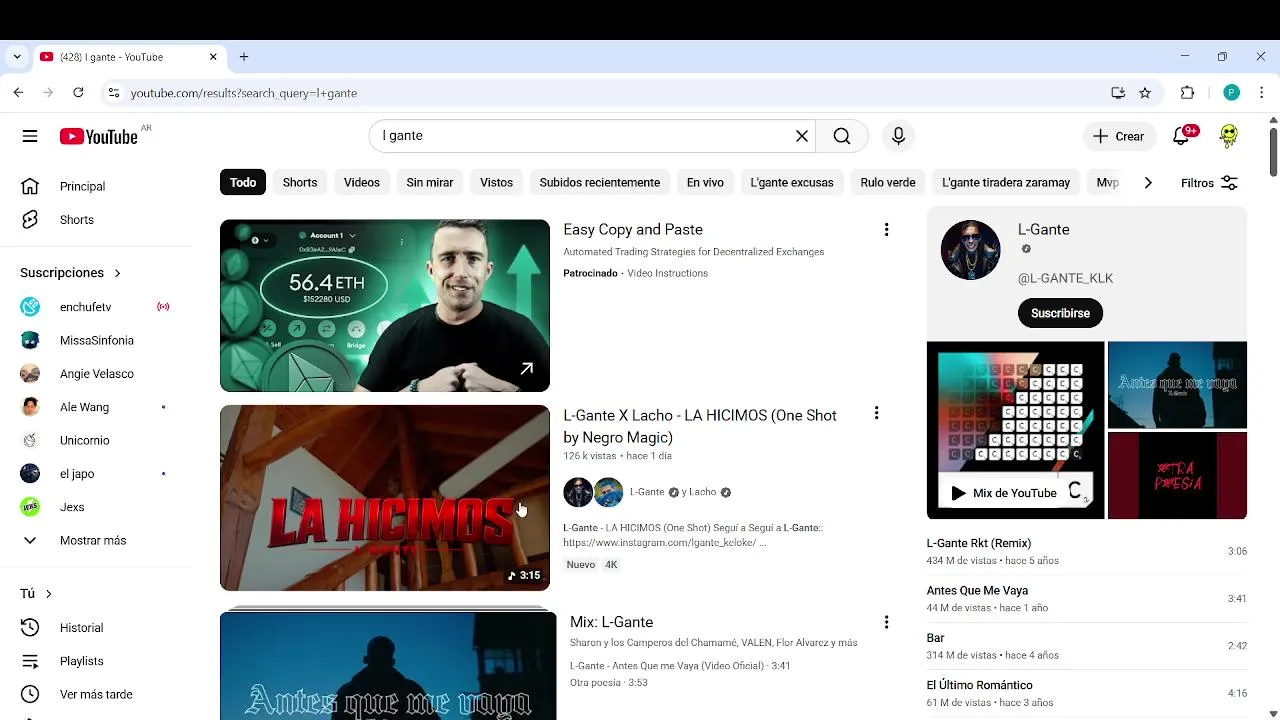Select the L'gante excusas chip
This screenshot has width=1280, height=720.
pos(792,182)
